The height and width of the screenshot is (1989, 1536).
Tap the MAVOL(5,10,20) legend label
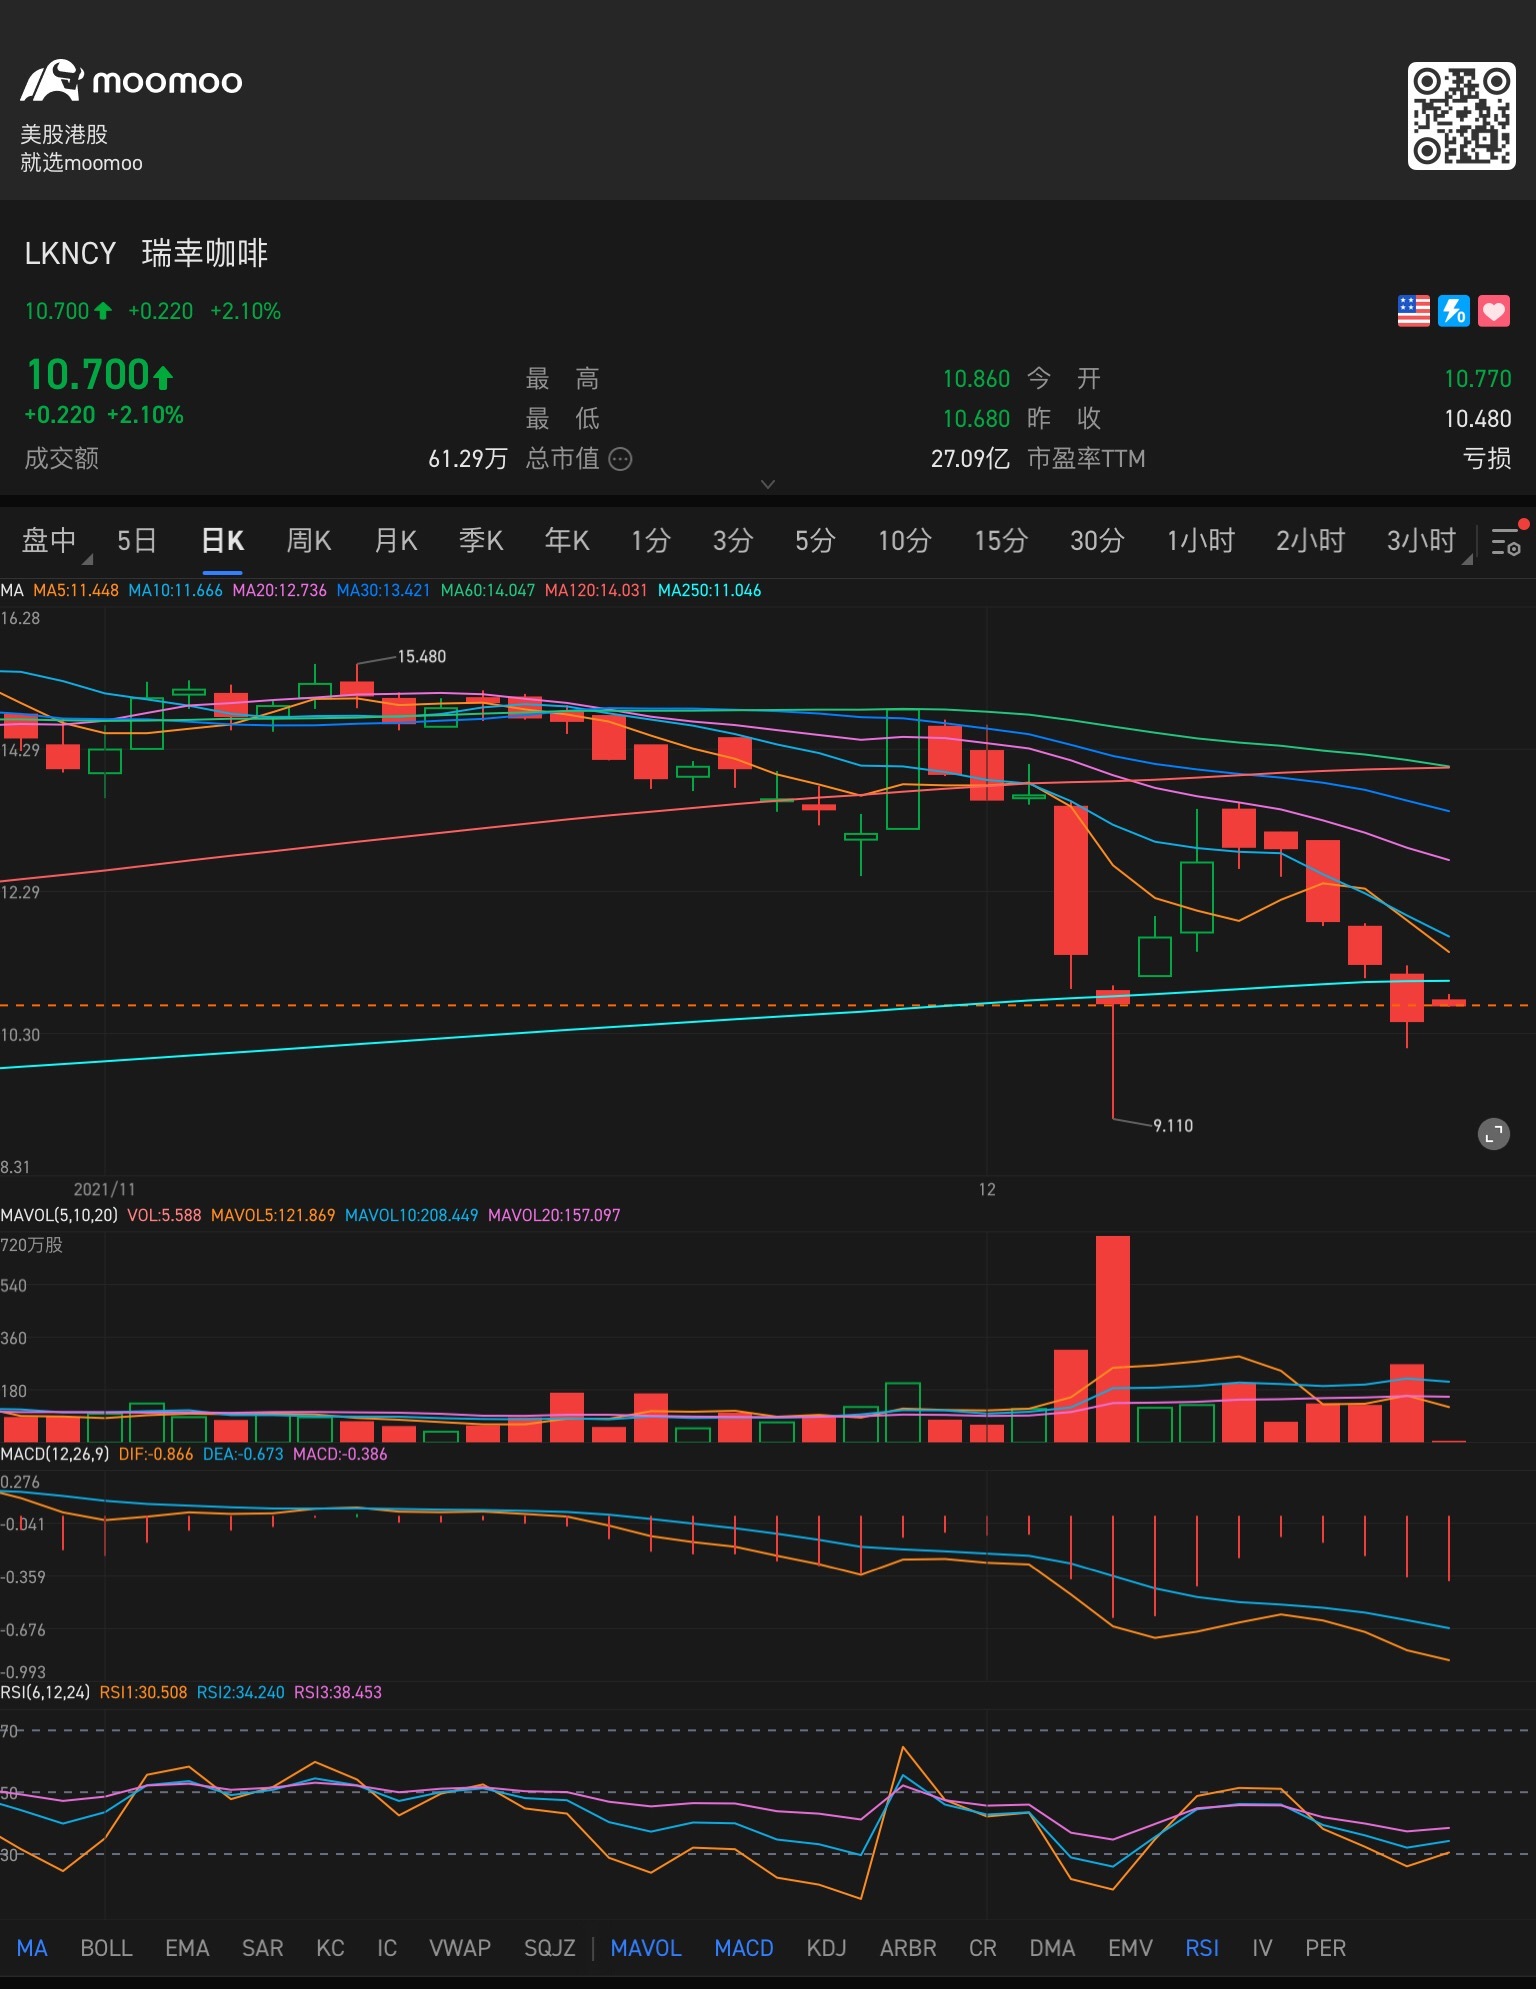(59, 1215)
